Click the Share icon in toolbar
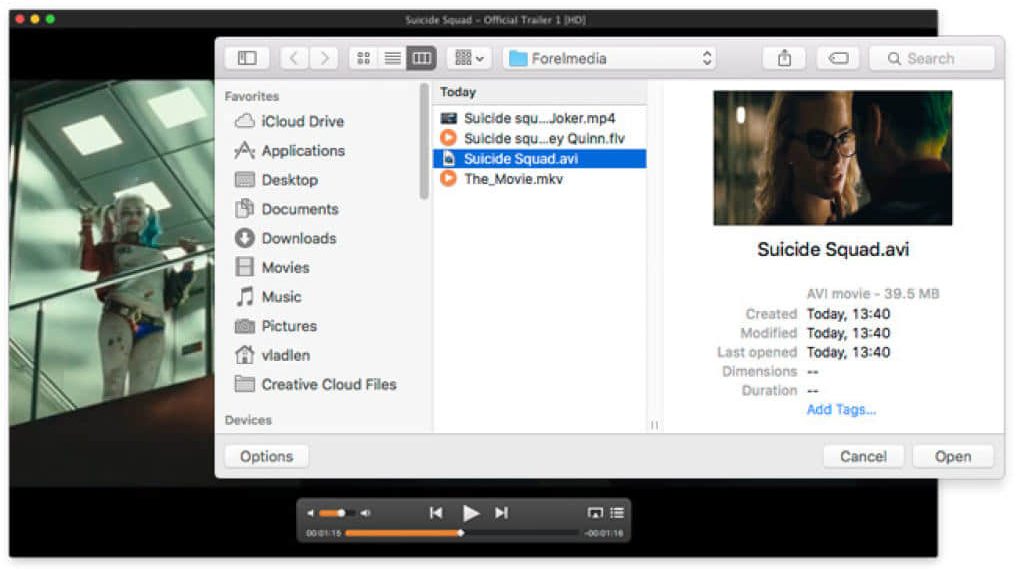Image resolution: width=1018 pixels, height=570 pixels. pyautogui.click(x=784, y=59)
